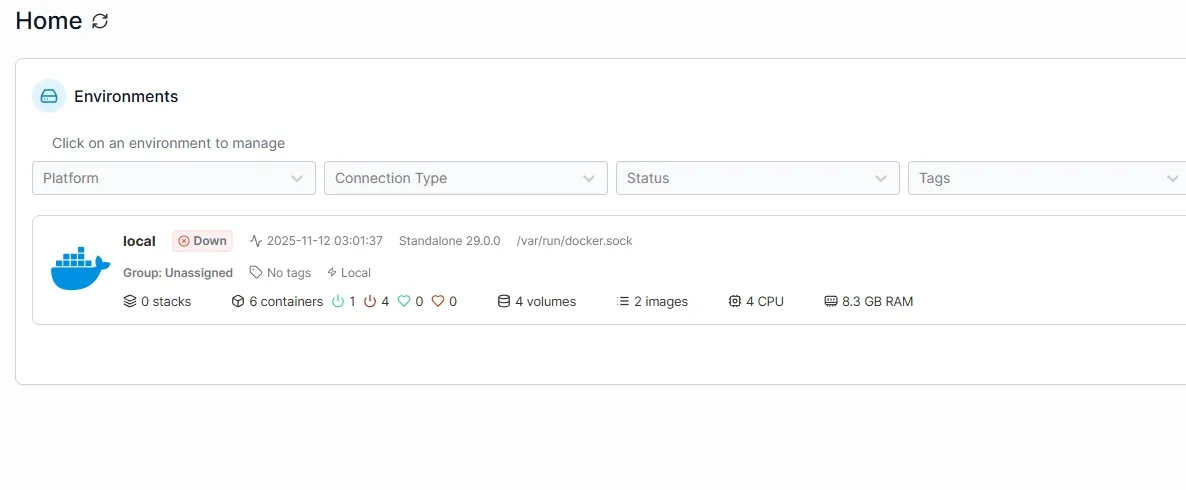This screenshot has height=490, width=1186.
Task: Click the stacks layers icon
Action: [x=130, y=301]
